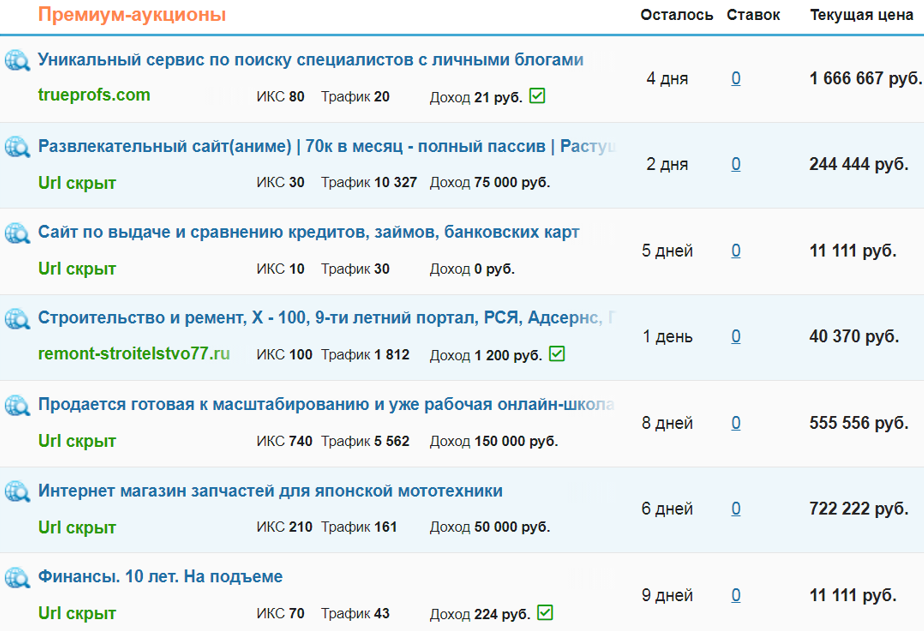Open 'Продается готовая к масштабированию' auction
The height and width of the screenshot is (631, 924).
coord(326,404)
